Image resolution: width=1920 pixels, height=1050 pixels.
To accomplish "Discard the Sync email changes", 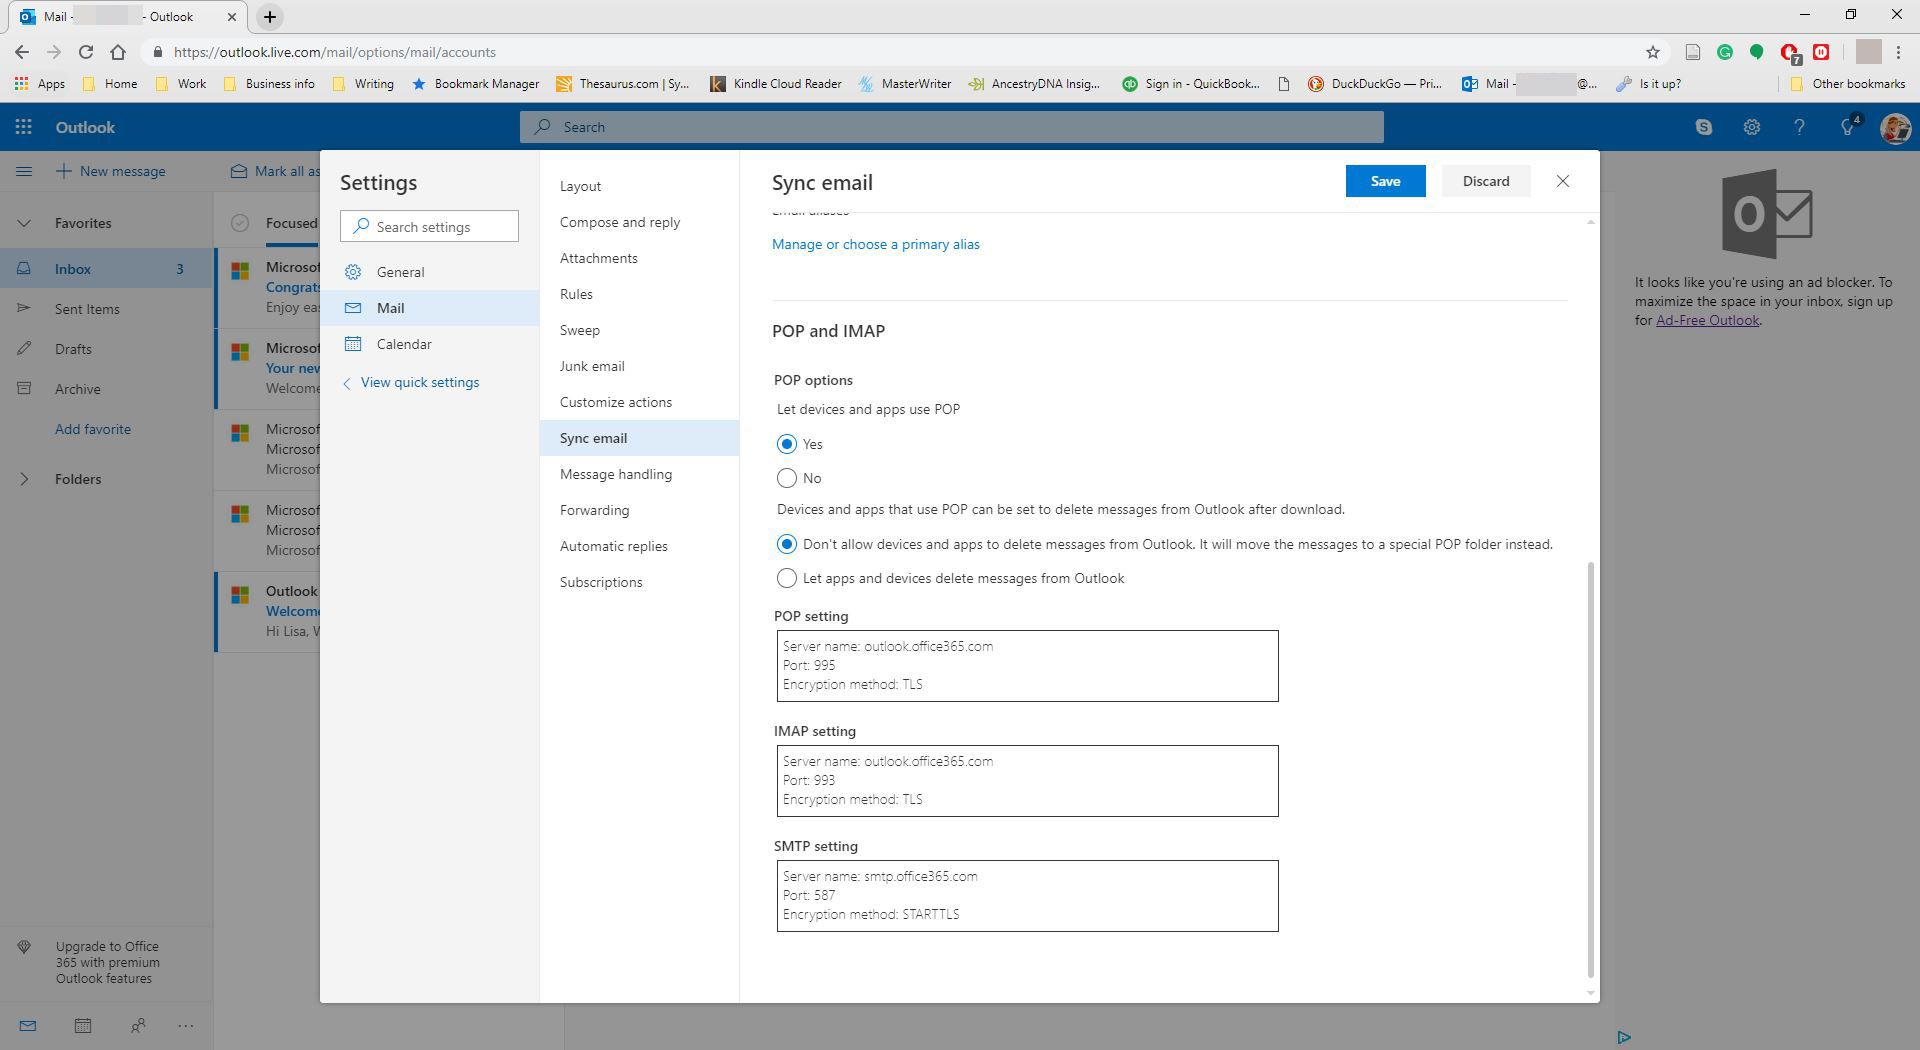I will coord(1486,181).
